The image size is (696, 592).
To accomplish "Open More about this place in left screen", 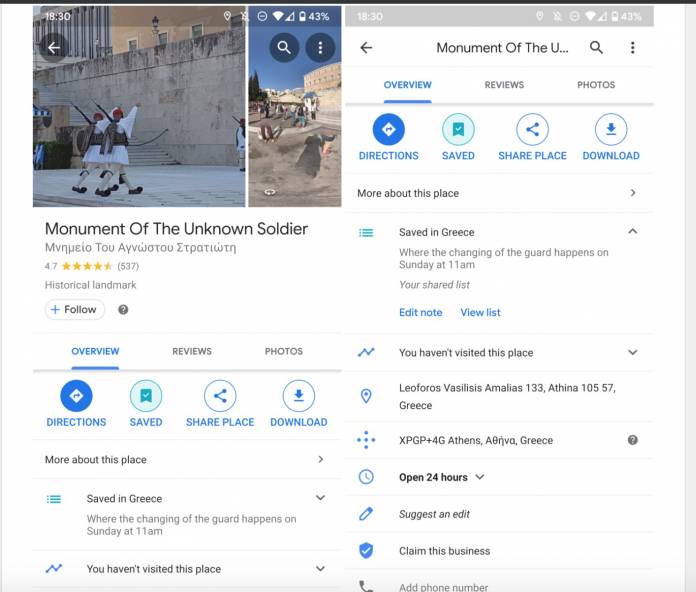I will pyautogui.click(x=187, y=460).
